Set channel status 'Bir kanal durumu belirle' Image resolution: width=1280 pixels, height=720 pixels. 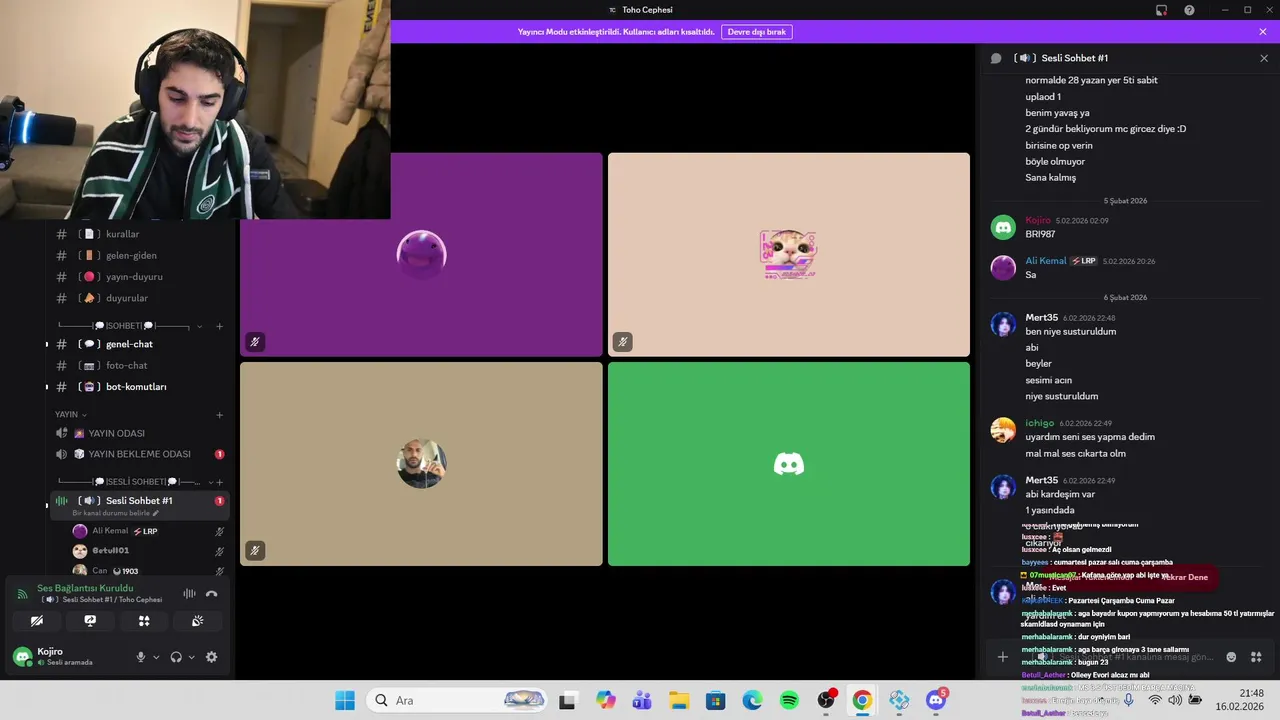pyautogui.click(x=115, y=513)
